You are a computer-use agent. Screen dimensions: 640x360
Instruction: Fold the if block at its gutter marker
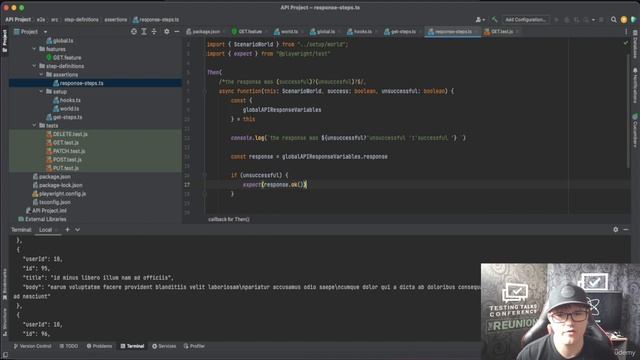point(204,175)
